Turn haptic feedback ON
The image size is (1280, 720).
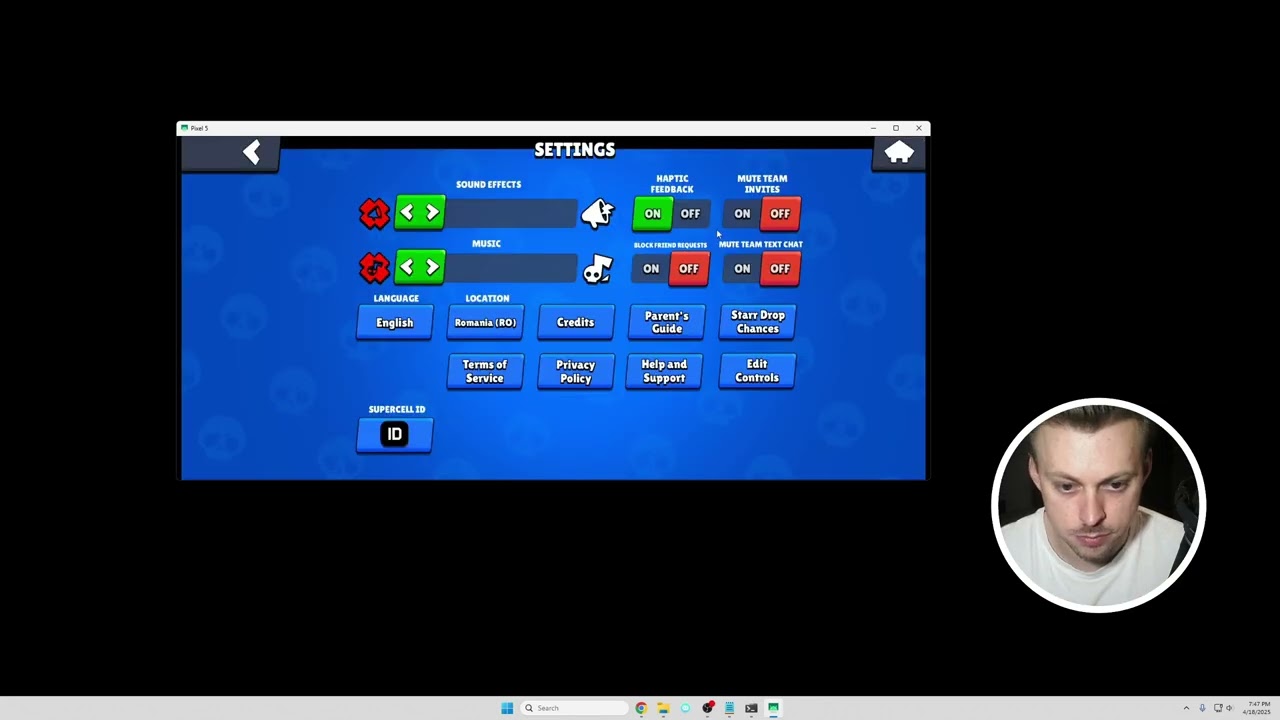coord(652,214)
